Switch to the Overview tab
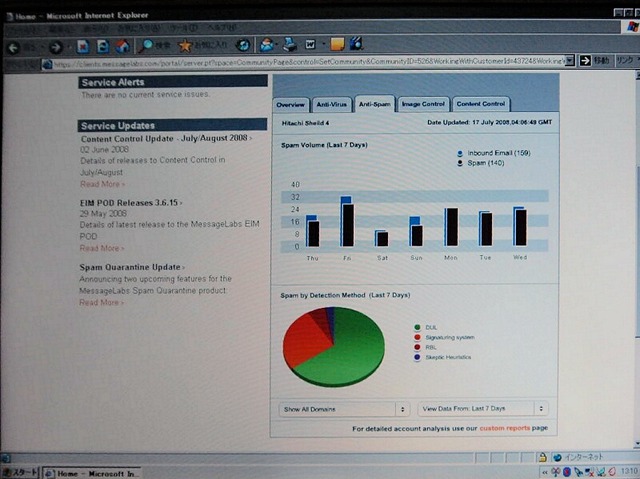 (x=291, y=104)
